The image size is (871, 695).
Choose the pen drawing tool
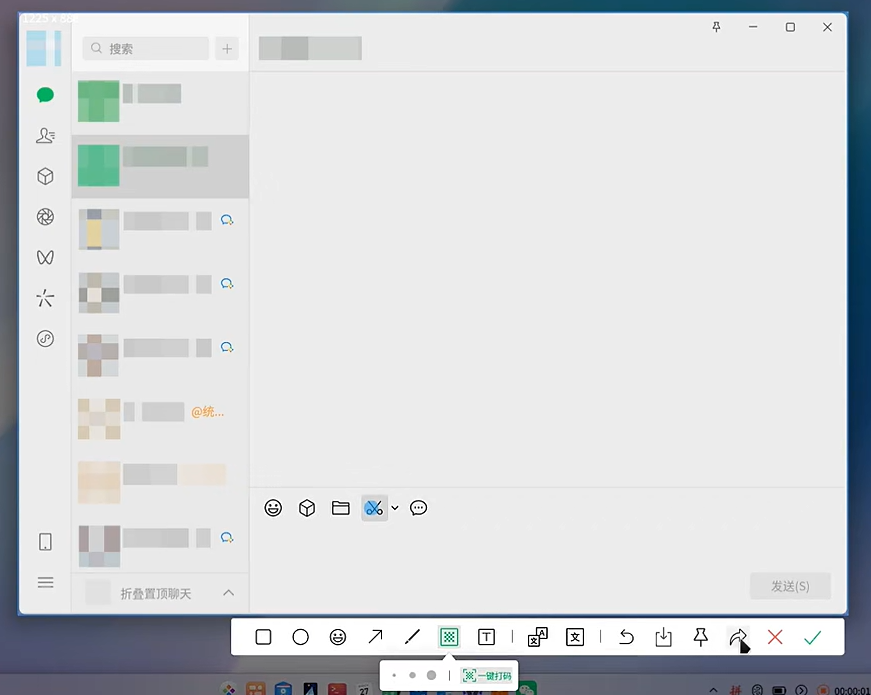coord(412,637)
